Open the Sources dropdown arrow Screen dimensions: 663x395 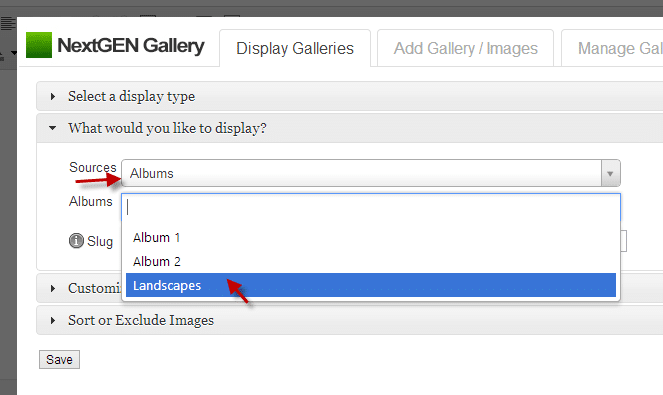[610, 173]
